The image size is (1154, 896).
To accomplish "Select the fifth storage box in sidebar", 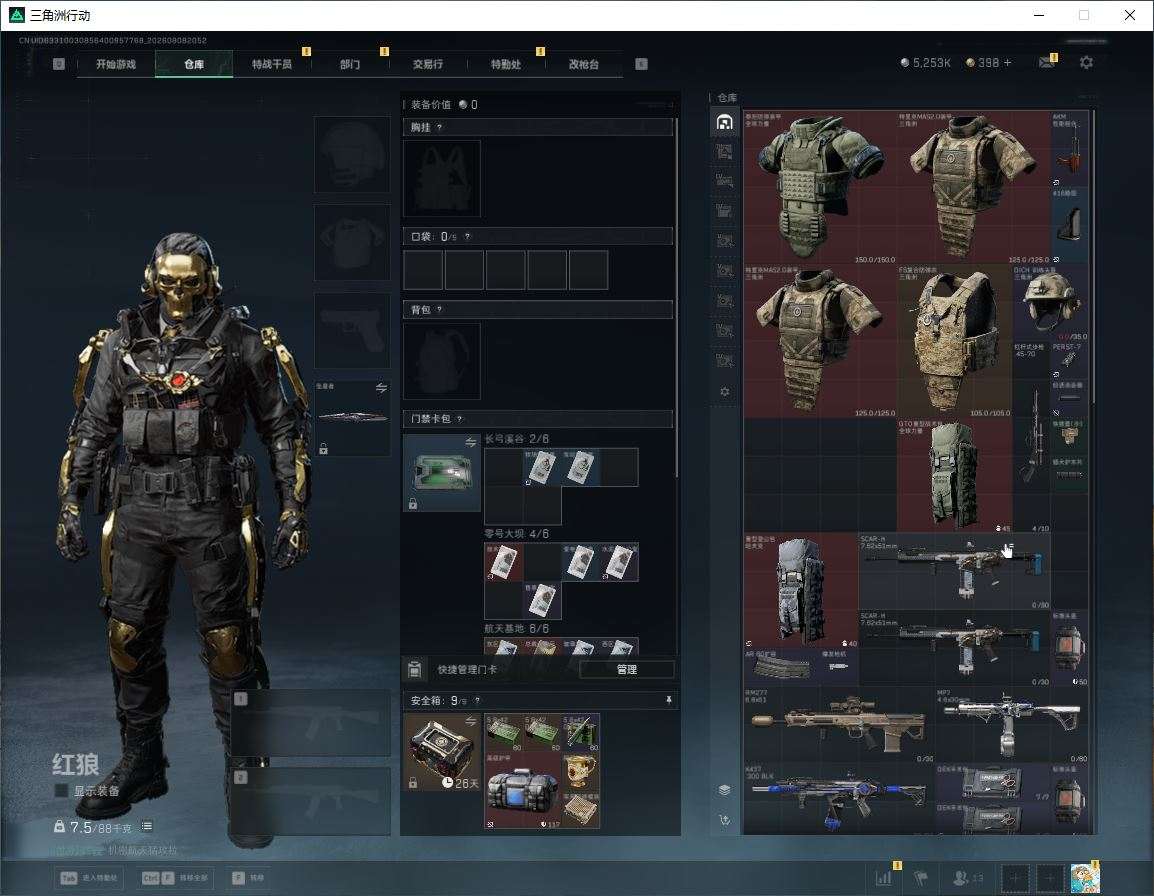I will (x=724, y=241).
